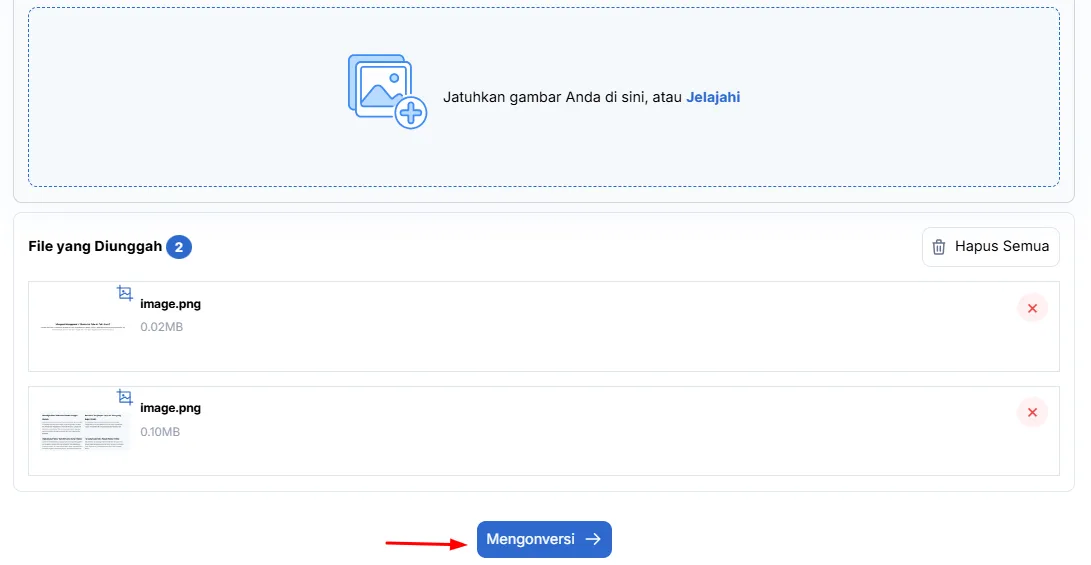Open thumbnail of the 0.02MB image

click(x=83, y=326)
